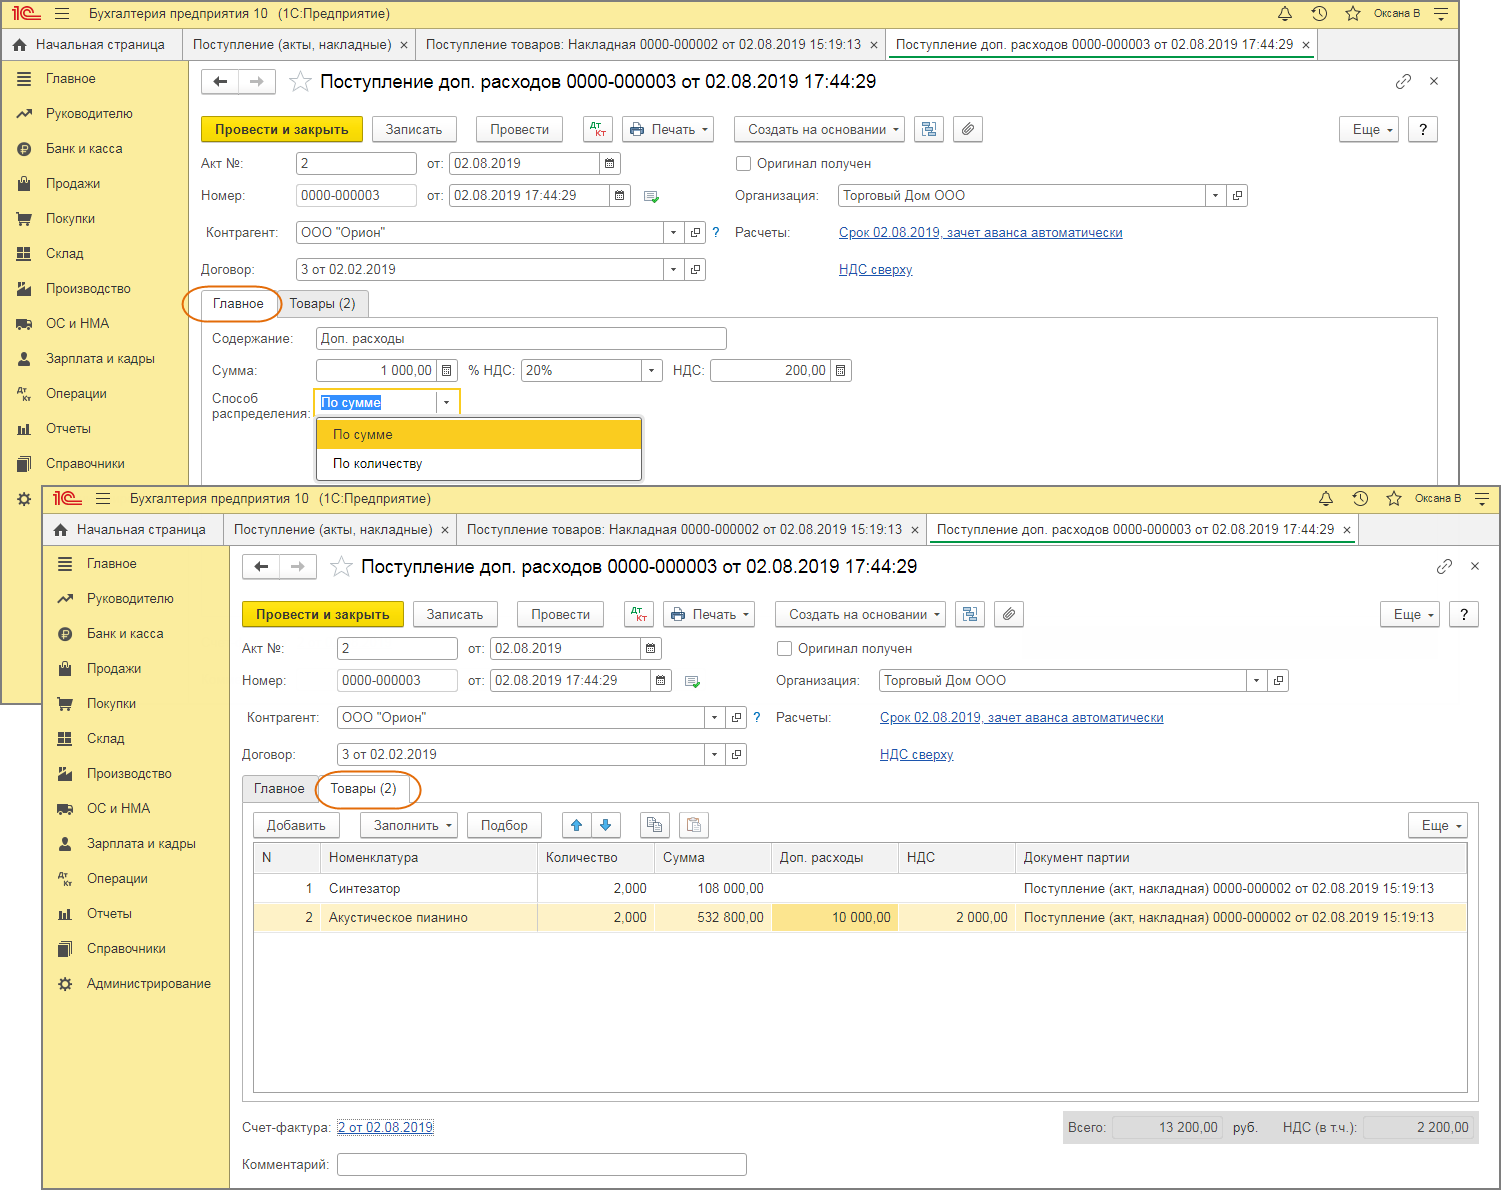This screenshot has width=1502, height=1191.
Task: Move row up in Товары table
Action: [x=576, y=825]
